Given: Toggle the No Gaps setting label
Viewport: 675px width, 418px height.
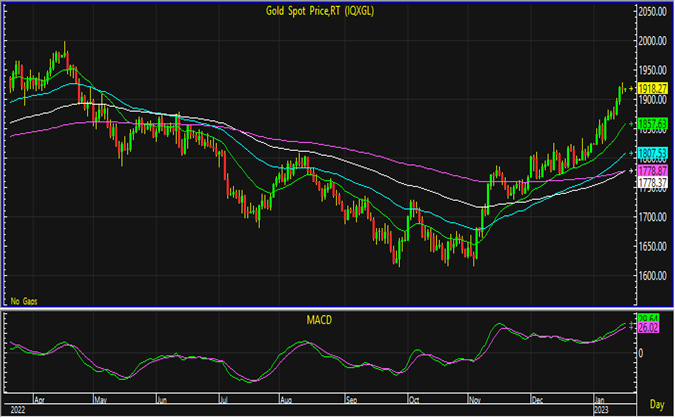Looking at the screenshot, I should point(24,300).
